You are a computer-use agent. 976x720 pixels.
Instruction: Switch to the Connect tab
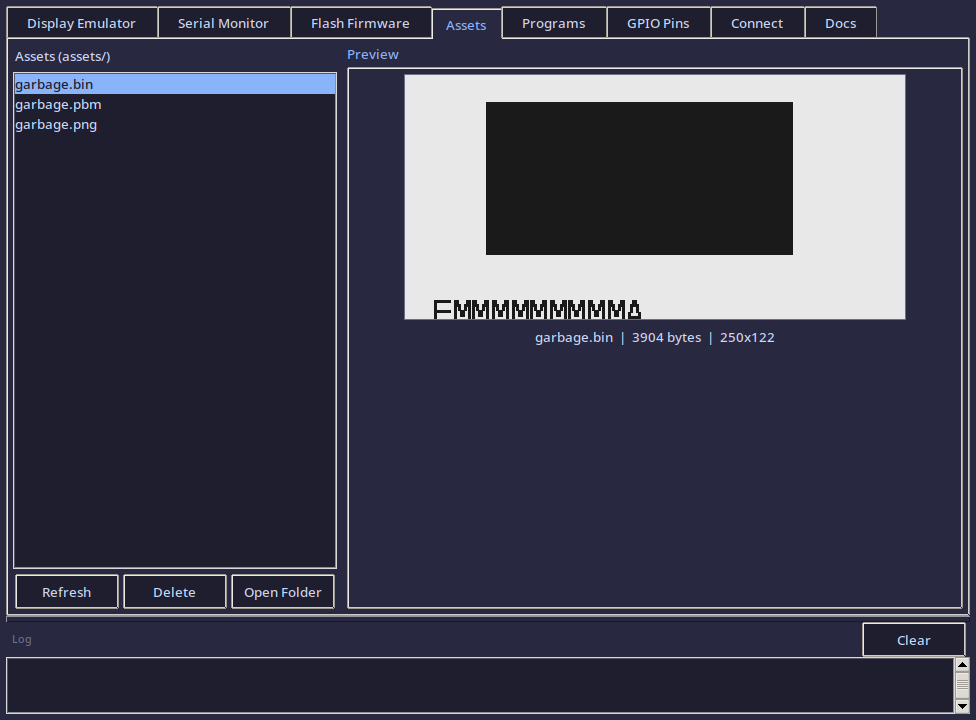[757, 23]
